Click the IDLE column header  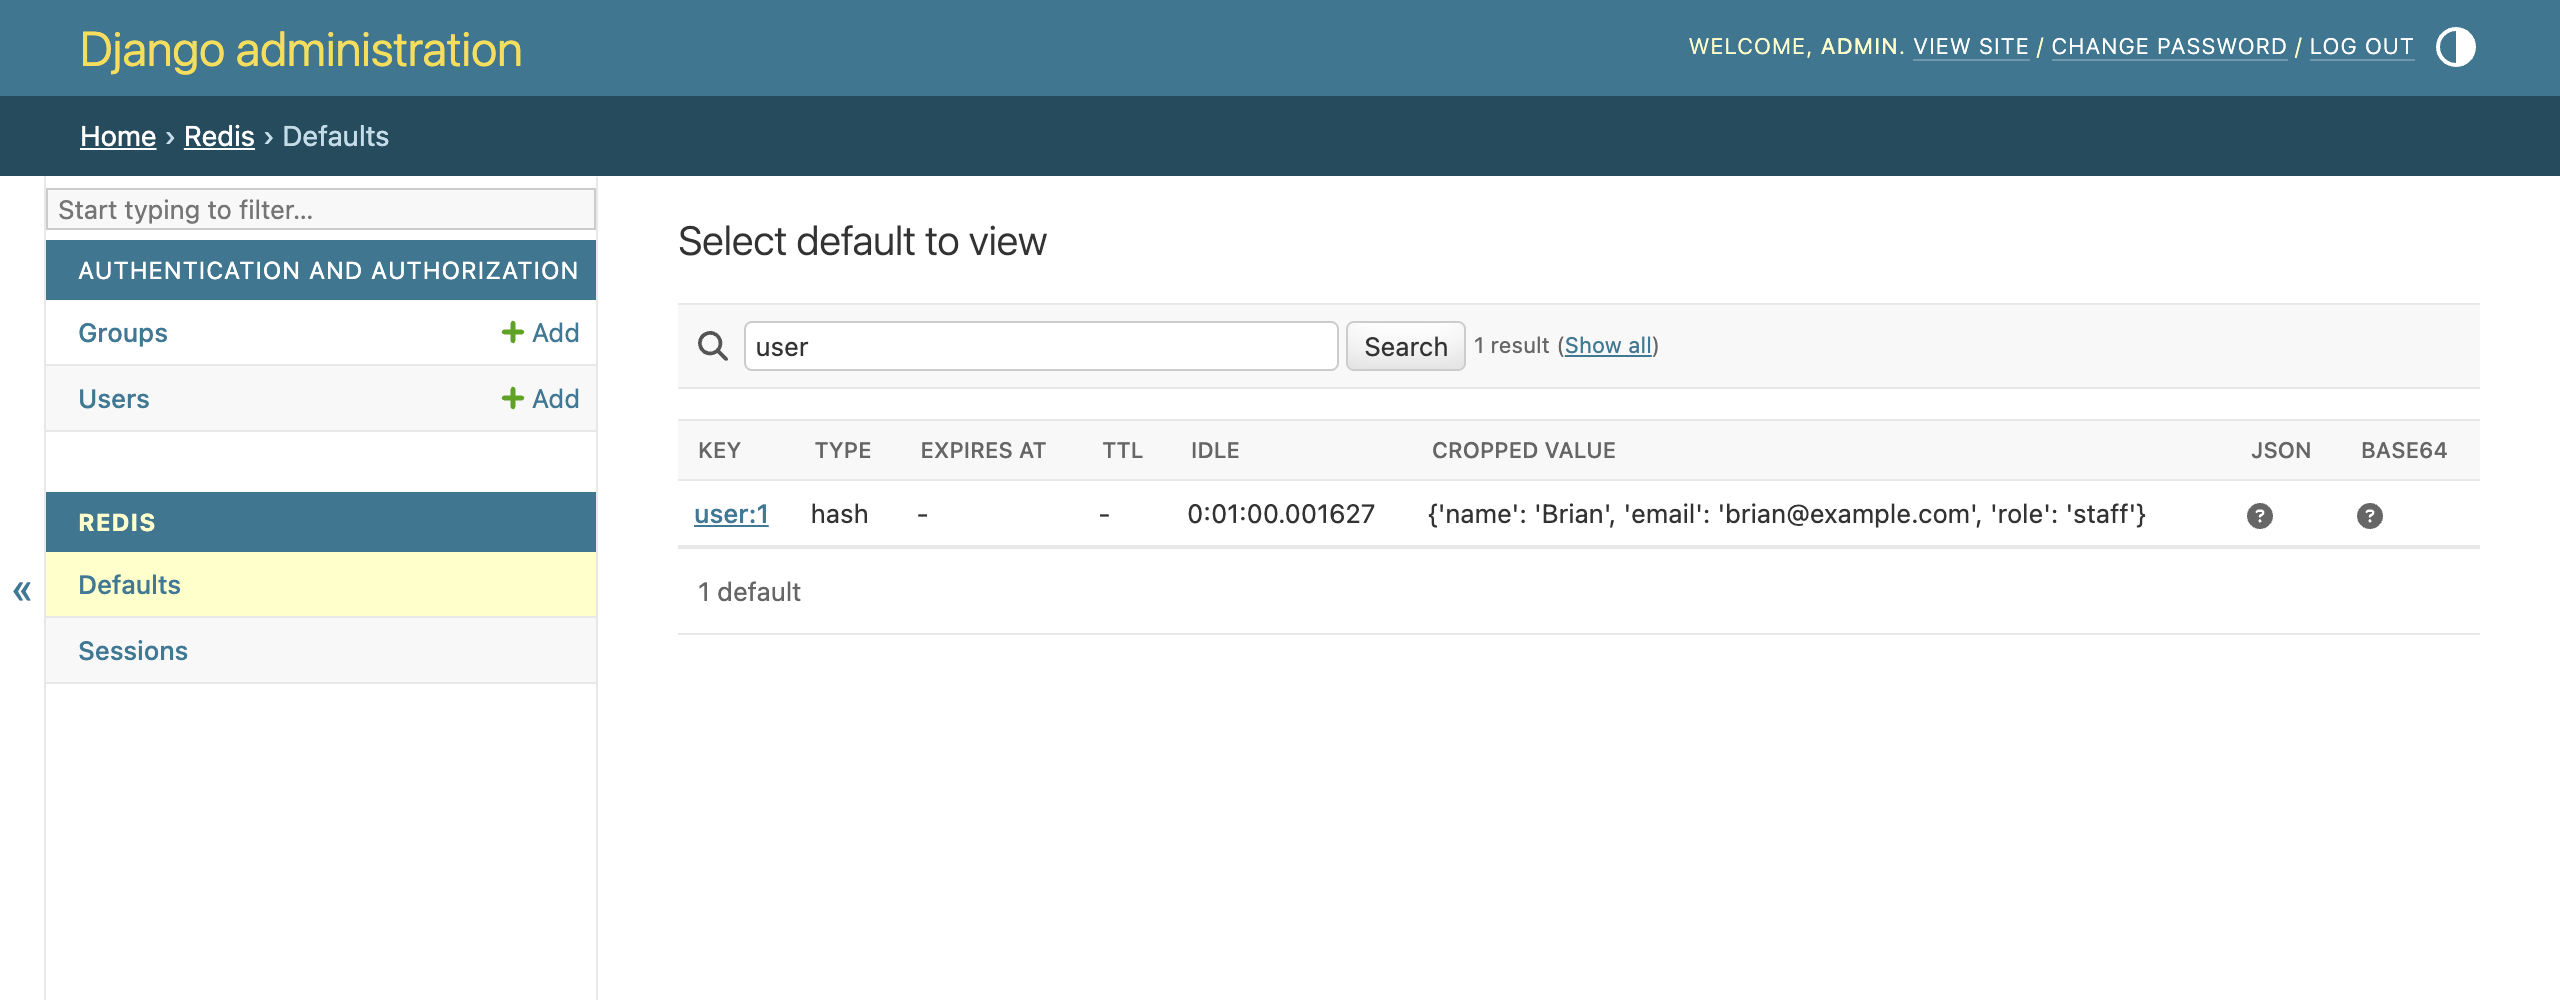click(1214, 450)
